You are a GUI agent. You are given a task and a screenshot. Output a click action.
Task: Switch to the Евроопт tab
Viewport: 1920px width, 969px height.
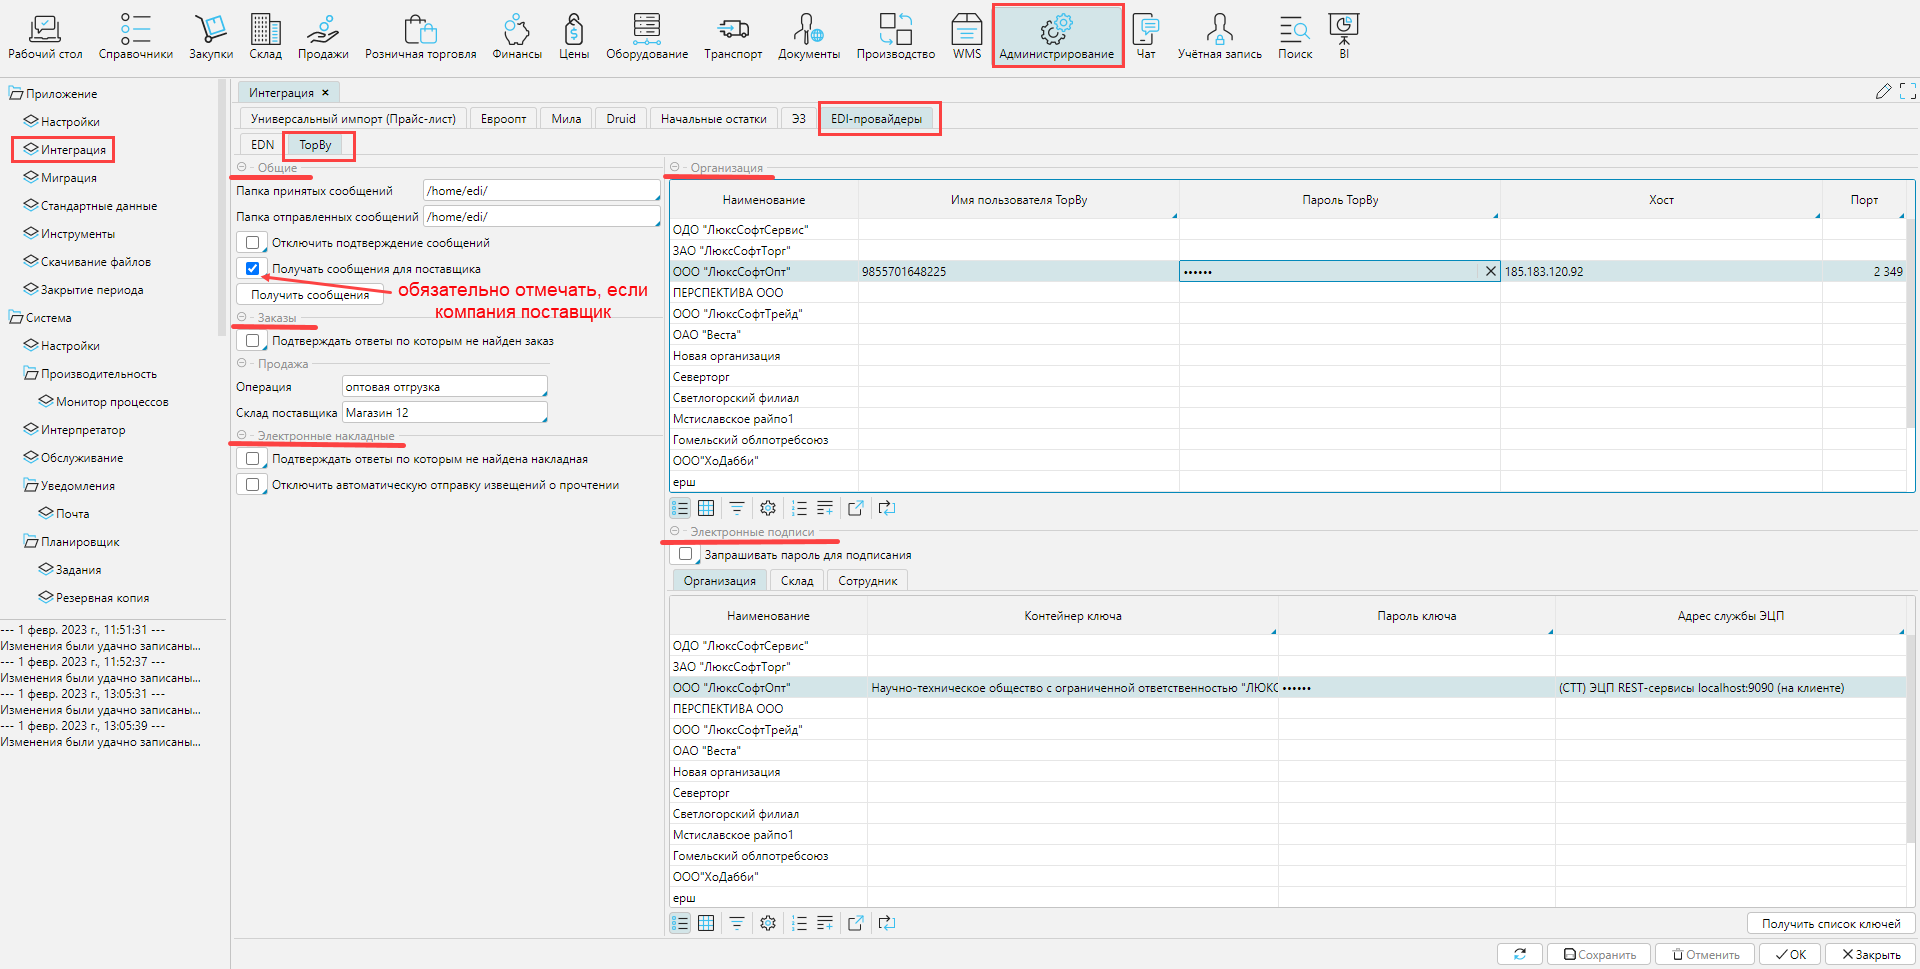point(503,119)
